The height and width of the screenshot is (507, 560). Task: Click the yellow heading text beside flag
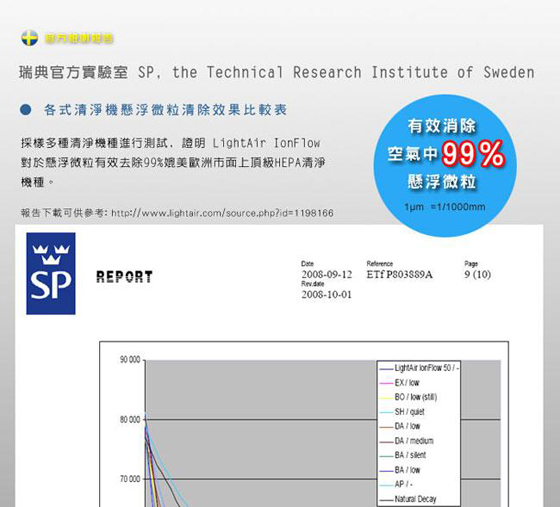(x=79, y=38)
